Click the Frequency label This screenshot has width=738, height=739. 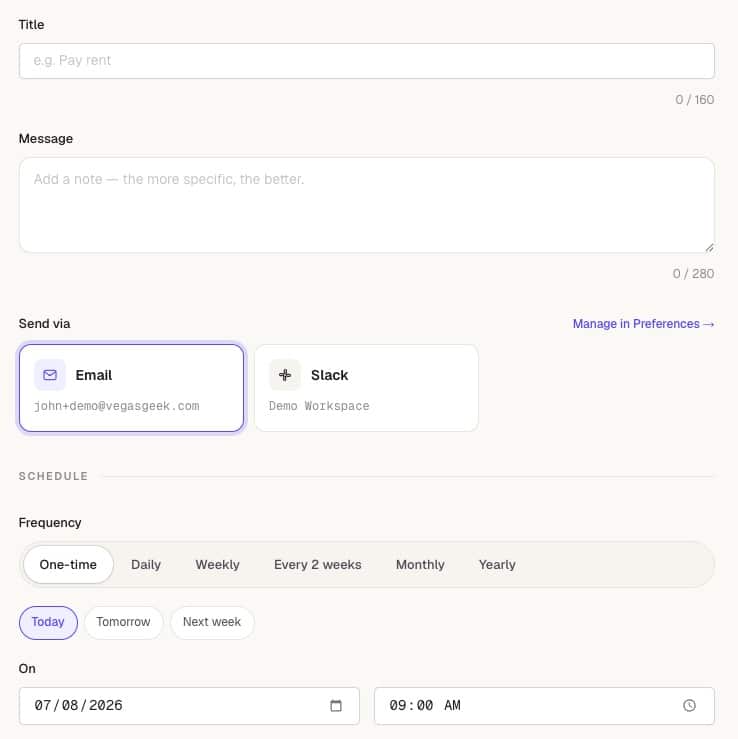point(50,523)
